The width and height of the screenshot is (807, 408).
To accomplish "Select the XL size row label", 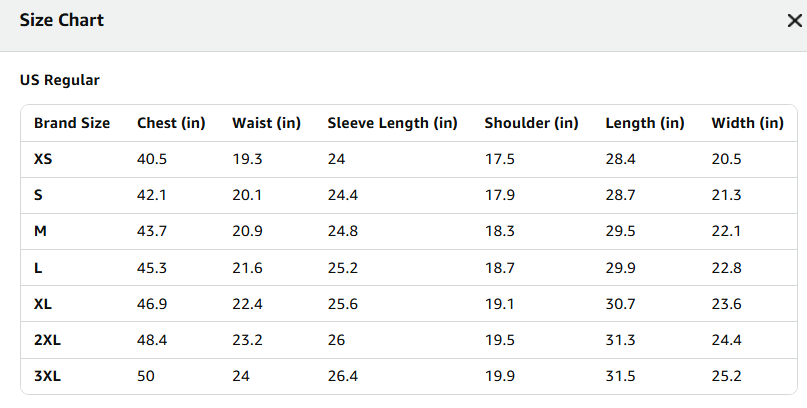I will pyautogui.click(x=43, y=304).
